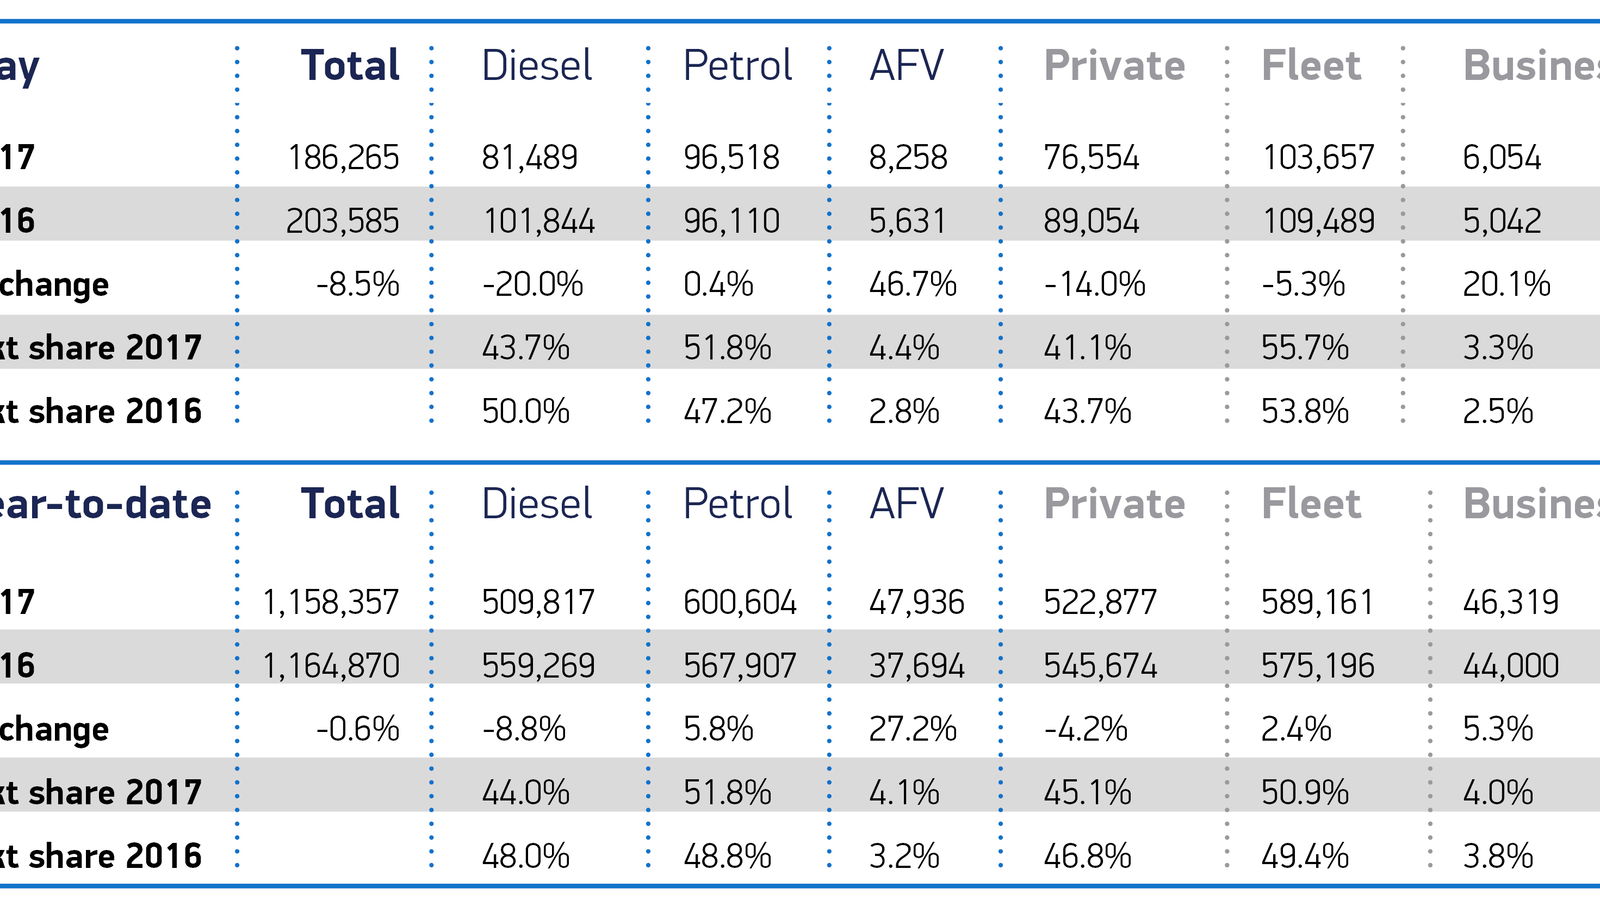Image resolution: width=1600 pixels, height=900 pixels.
Task: Click the diesel figure 101,844
Action: click(538, 221)
